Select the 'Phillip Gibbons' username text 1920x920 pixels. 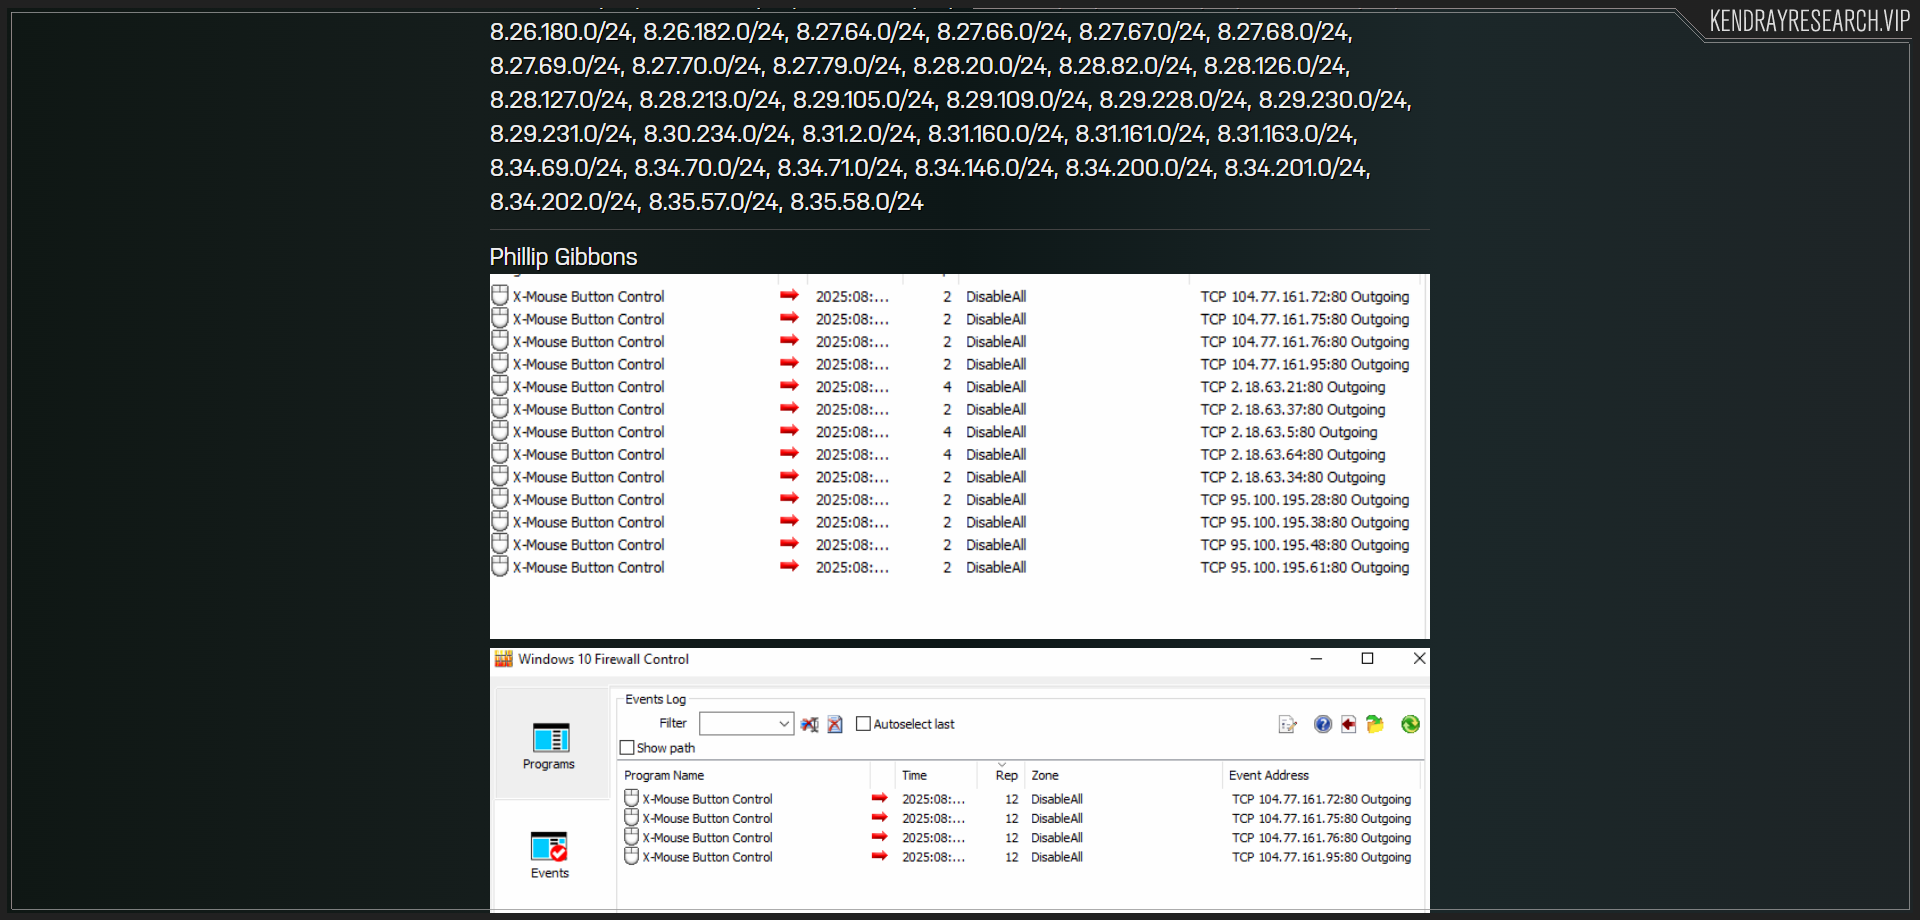point(563,257)
